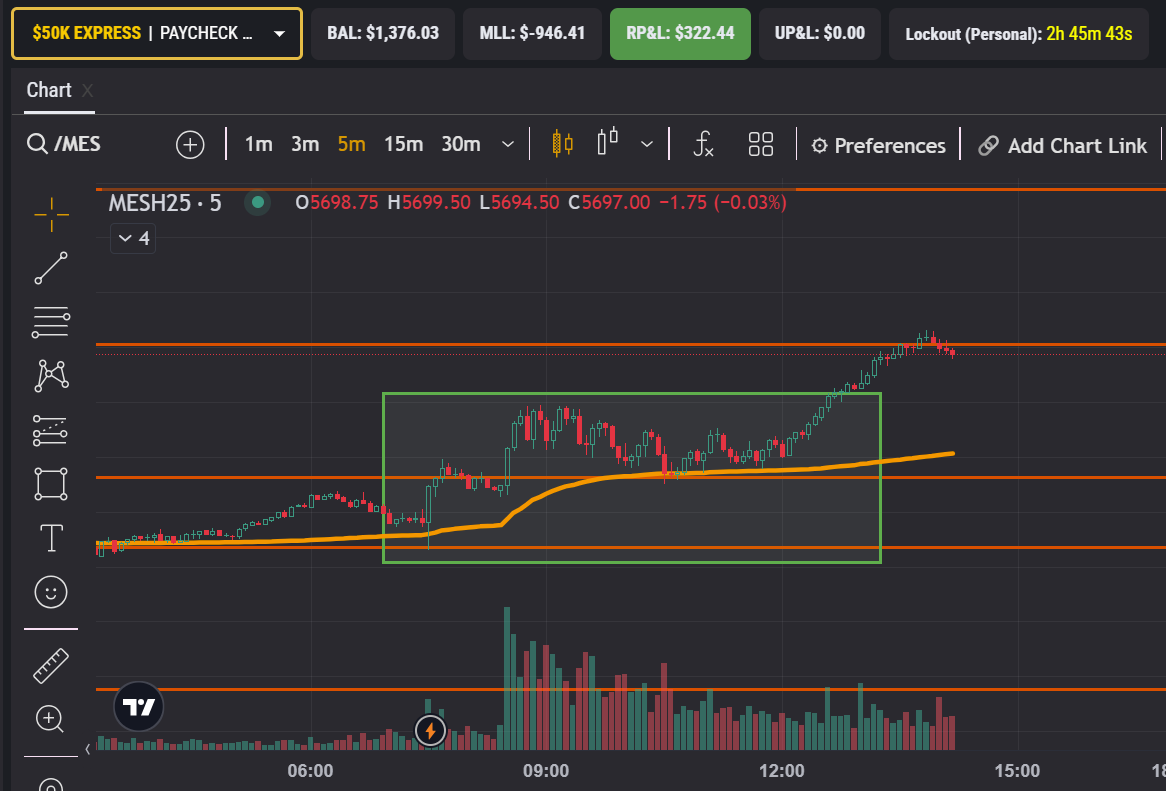Click the -1.75 (-0.03%) change value
1166x791 pixels.
pos(723,202)
